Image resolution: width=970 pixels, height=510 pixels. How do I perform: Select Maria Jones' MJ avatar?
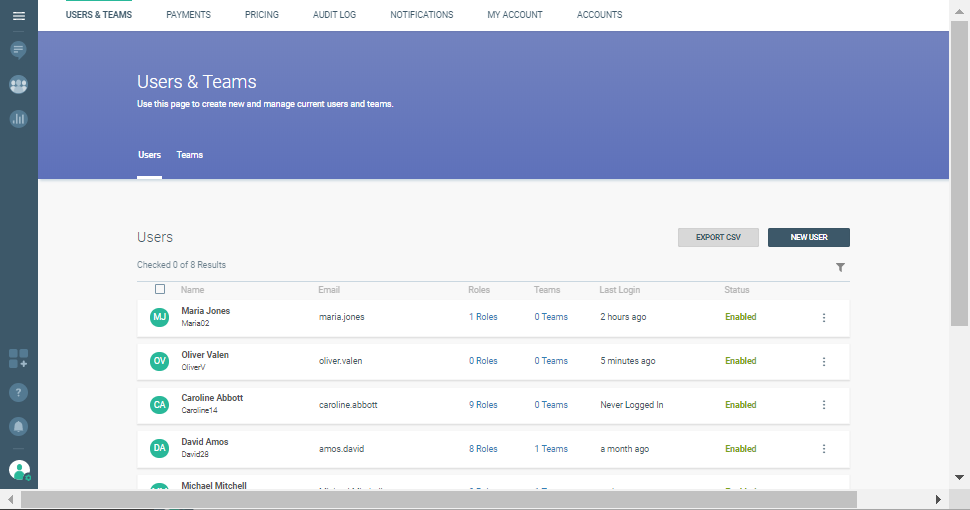click(x=159, y=317)
